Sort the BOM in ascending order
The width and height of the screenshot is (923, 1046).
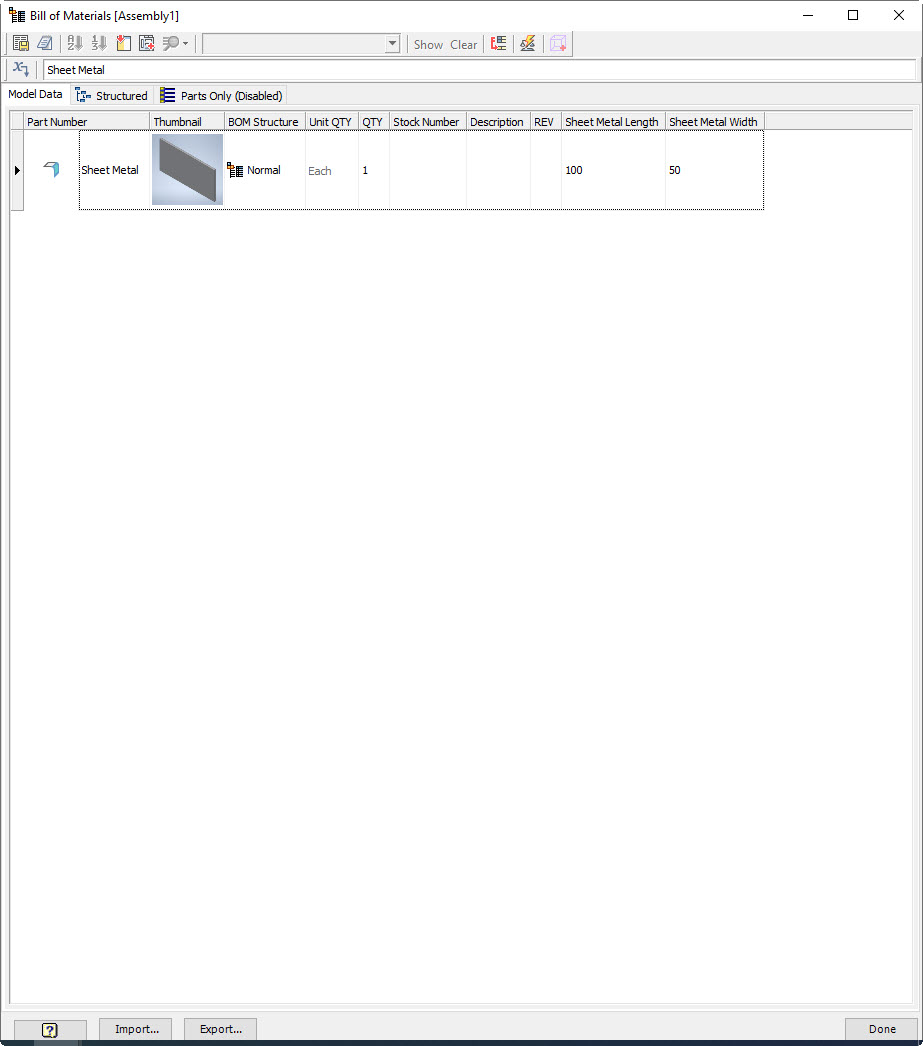(x=74, y=43)
